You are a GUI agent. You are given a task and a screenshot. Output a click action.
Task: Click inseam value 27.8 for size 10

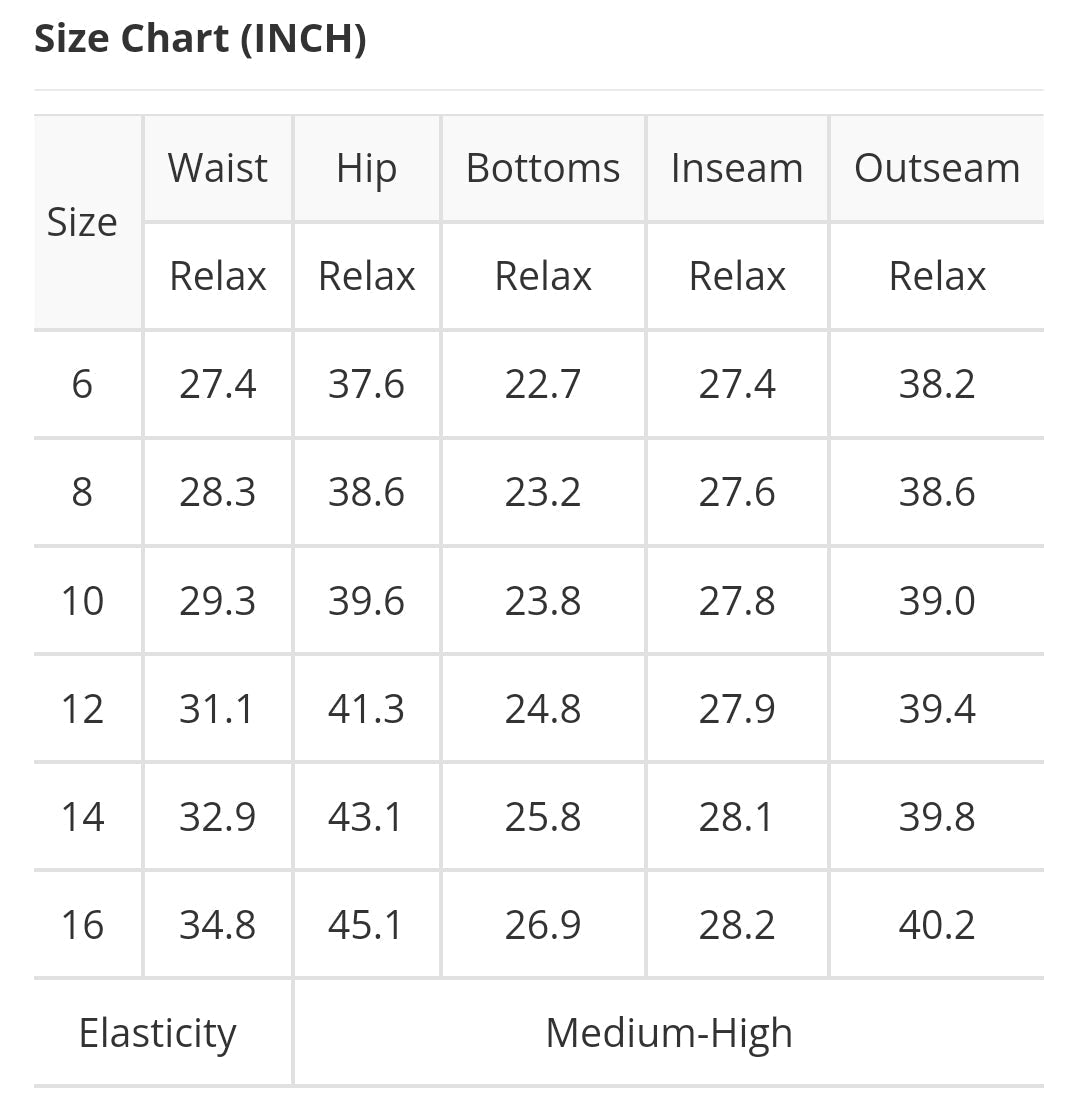pos(737,601)
